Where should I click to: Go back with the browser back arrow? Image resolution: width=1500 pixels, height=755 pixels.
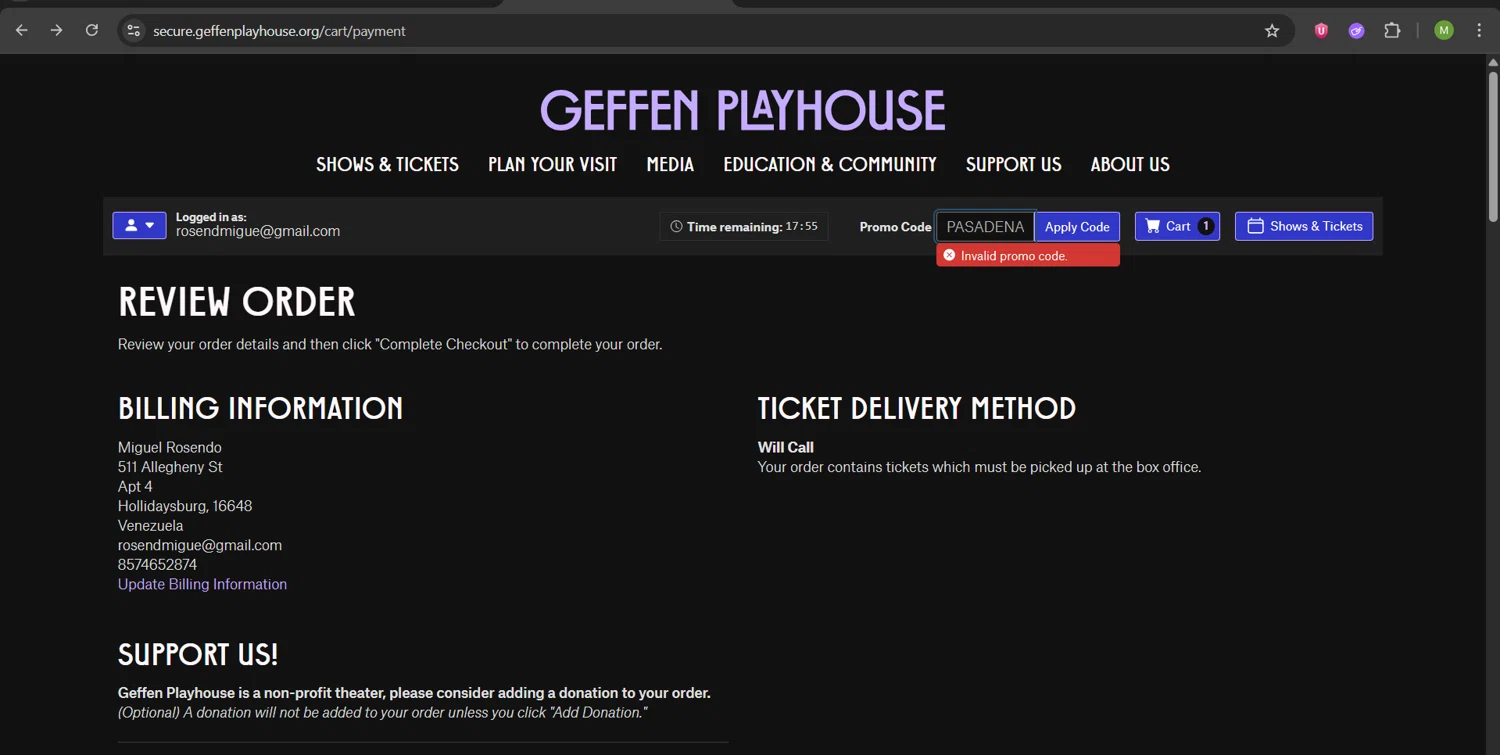pyautogui.click(x=22, y=31)
